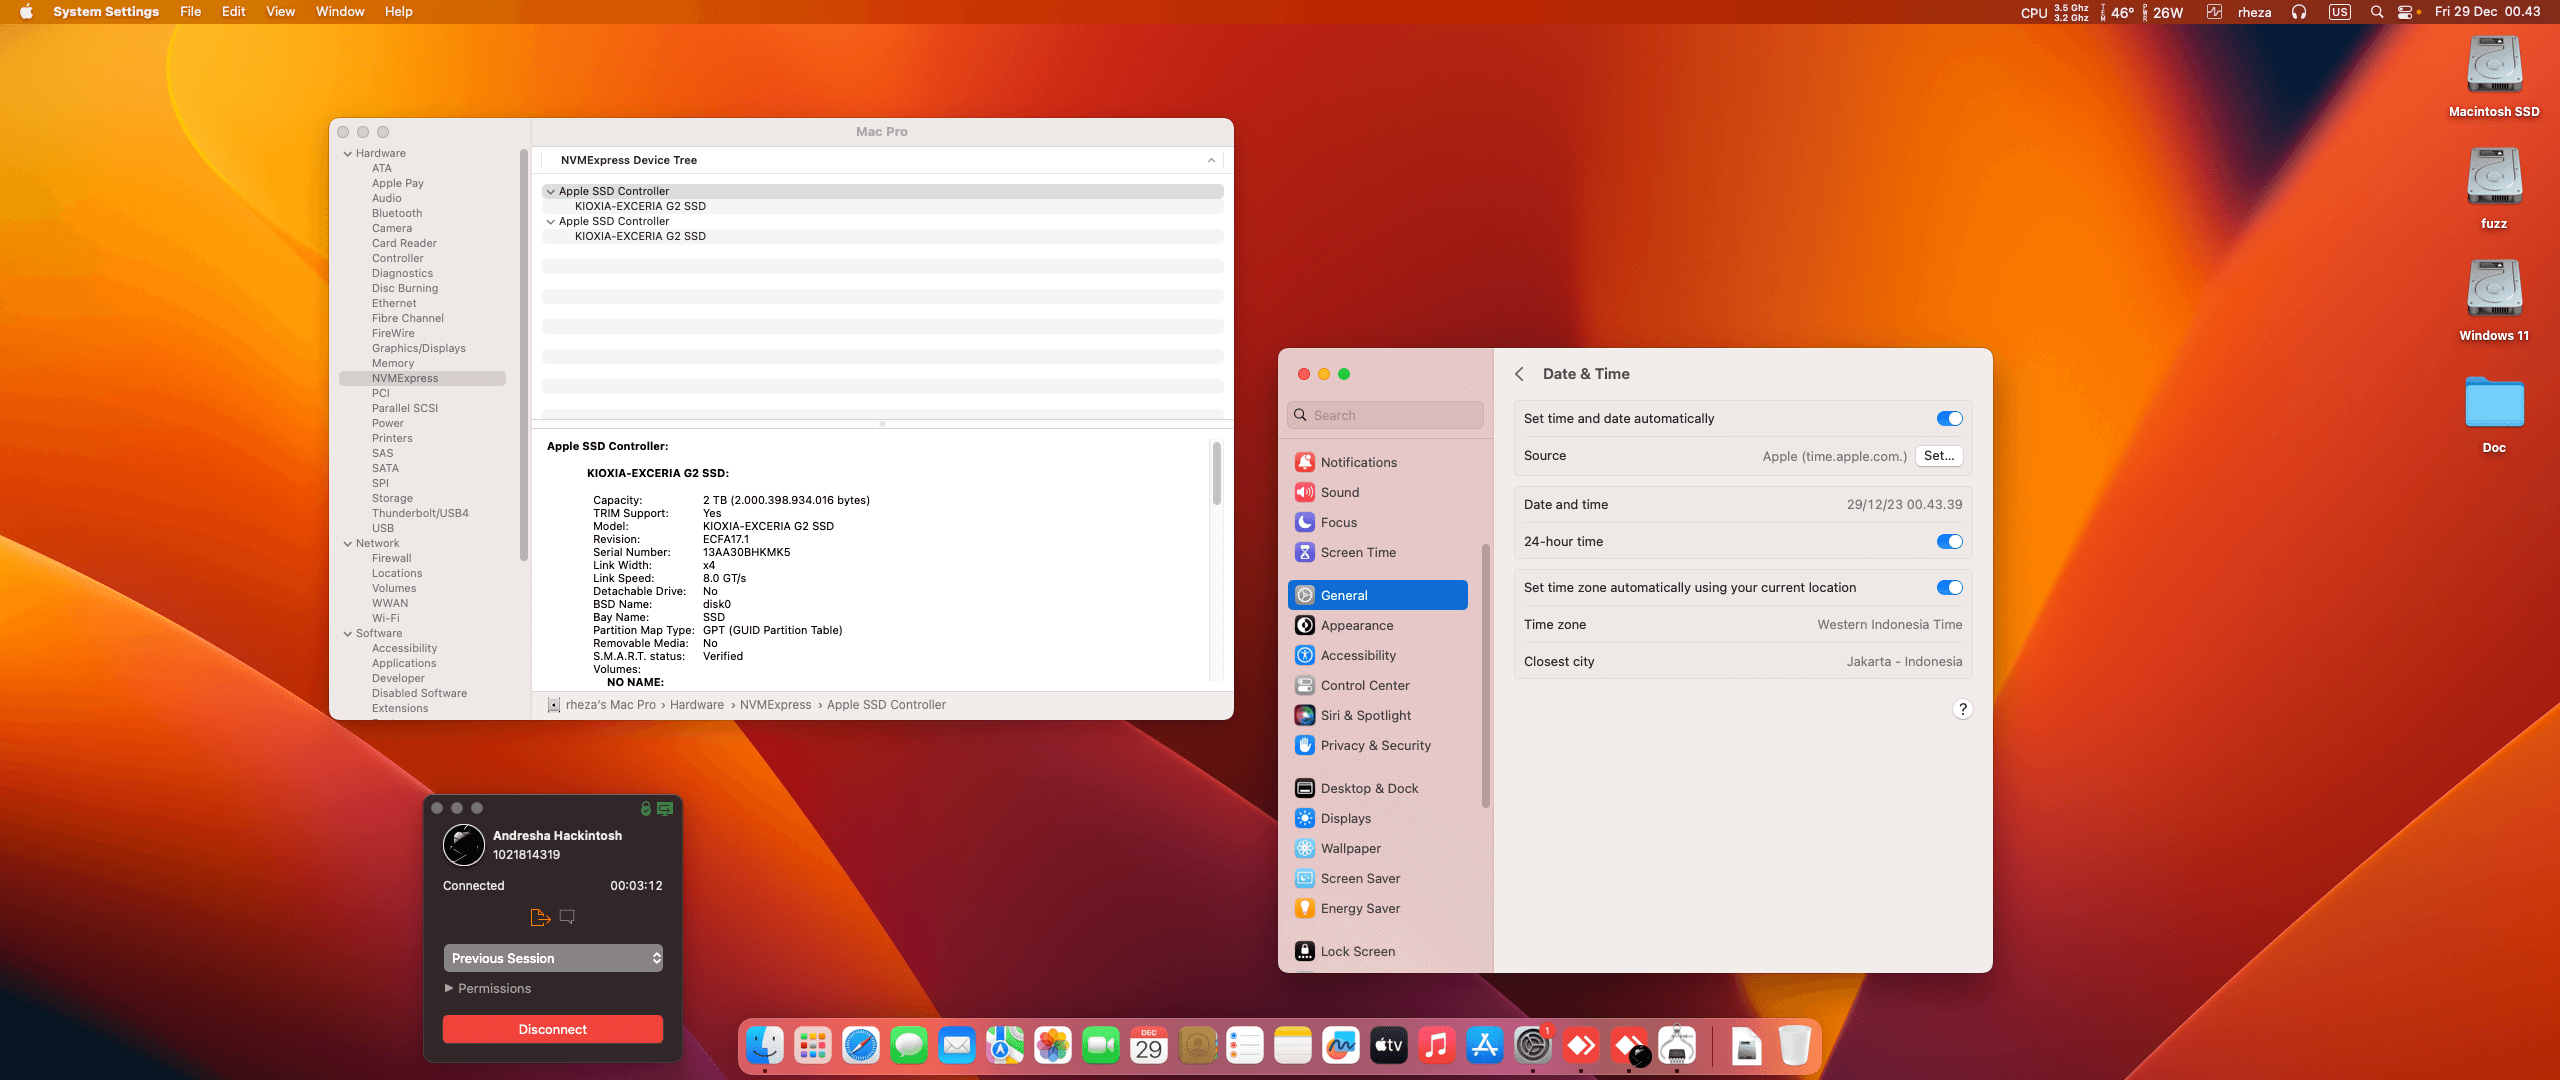Open Privacy & Security settings
This screenshot has height=1080, width=2560.
tap(1378, 745)
